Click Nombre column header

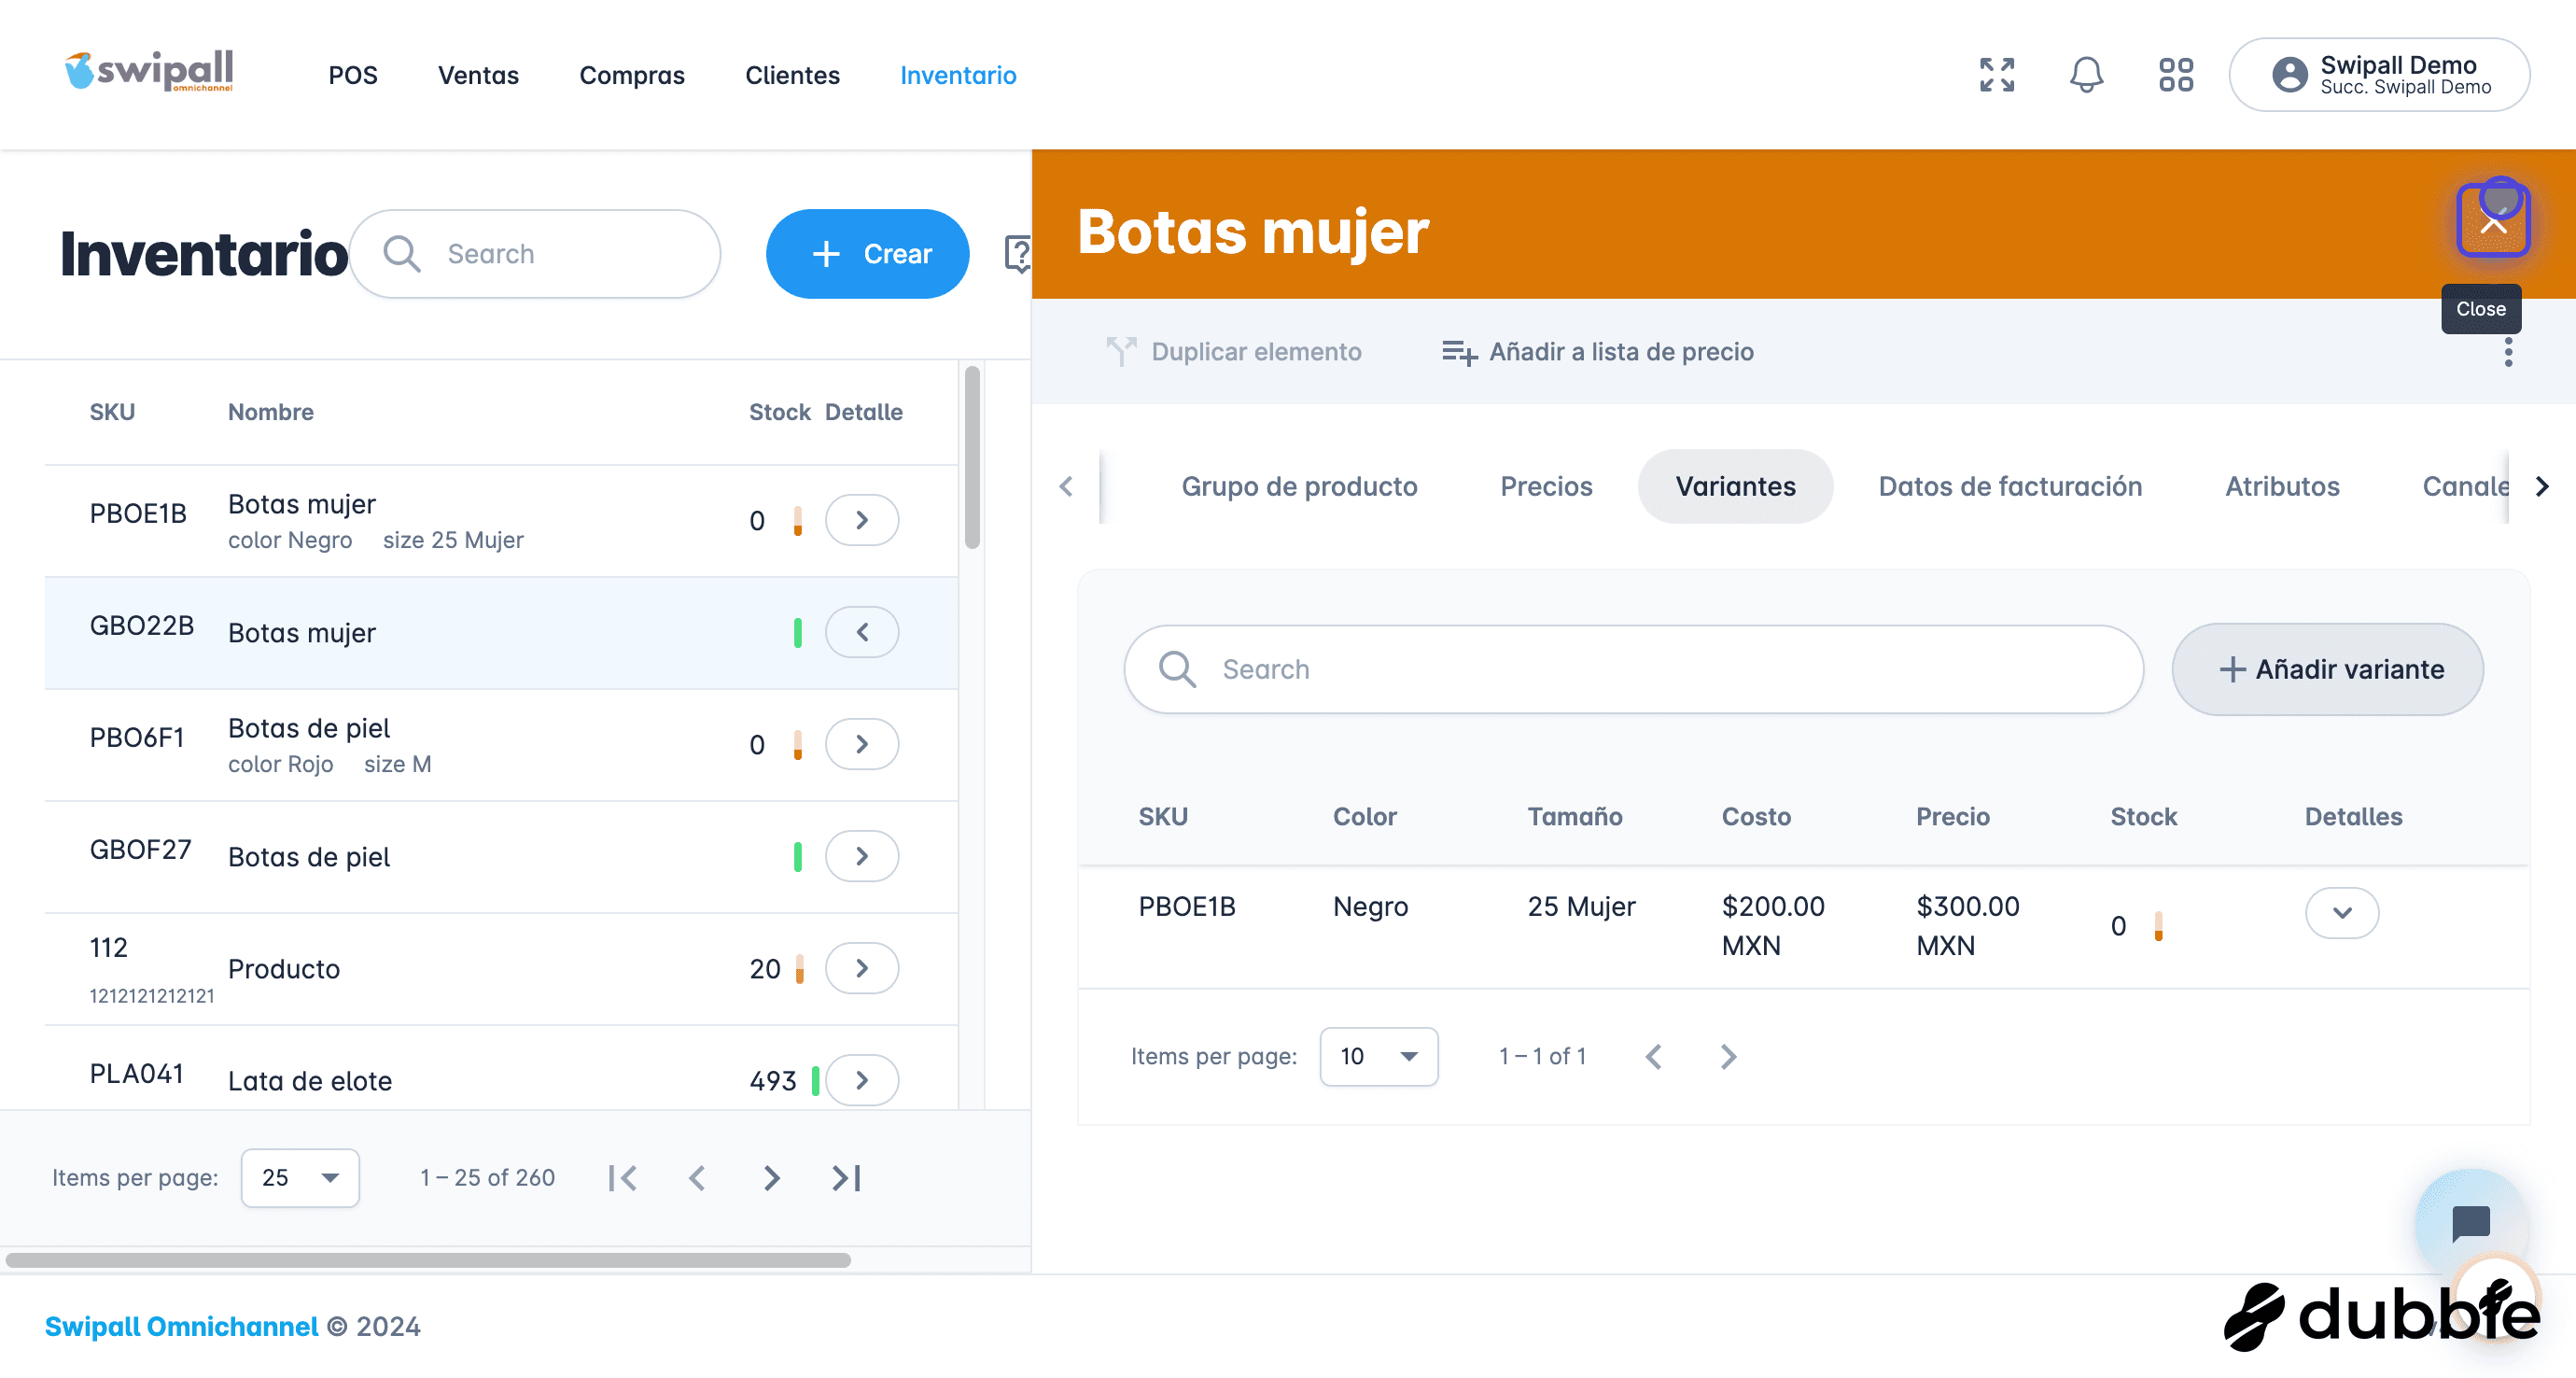(271, 412)
